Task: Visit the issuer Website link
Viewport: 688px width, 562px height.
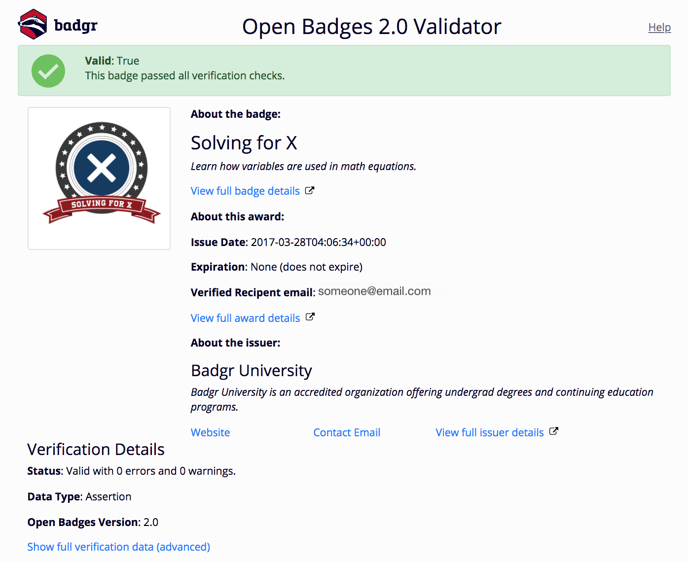Action: 210,432
